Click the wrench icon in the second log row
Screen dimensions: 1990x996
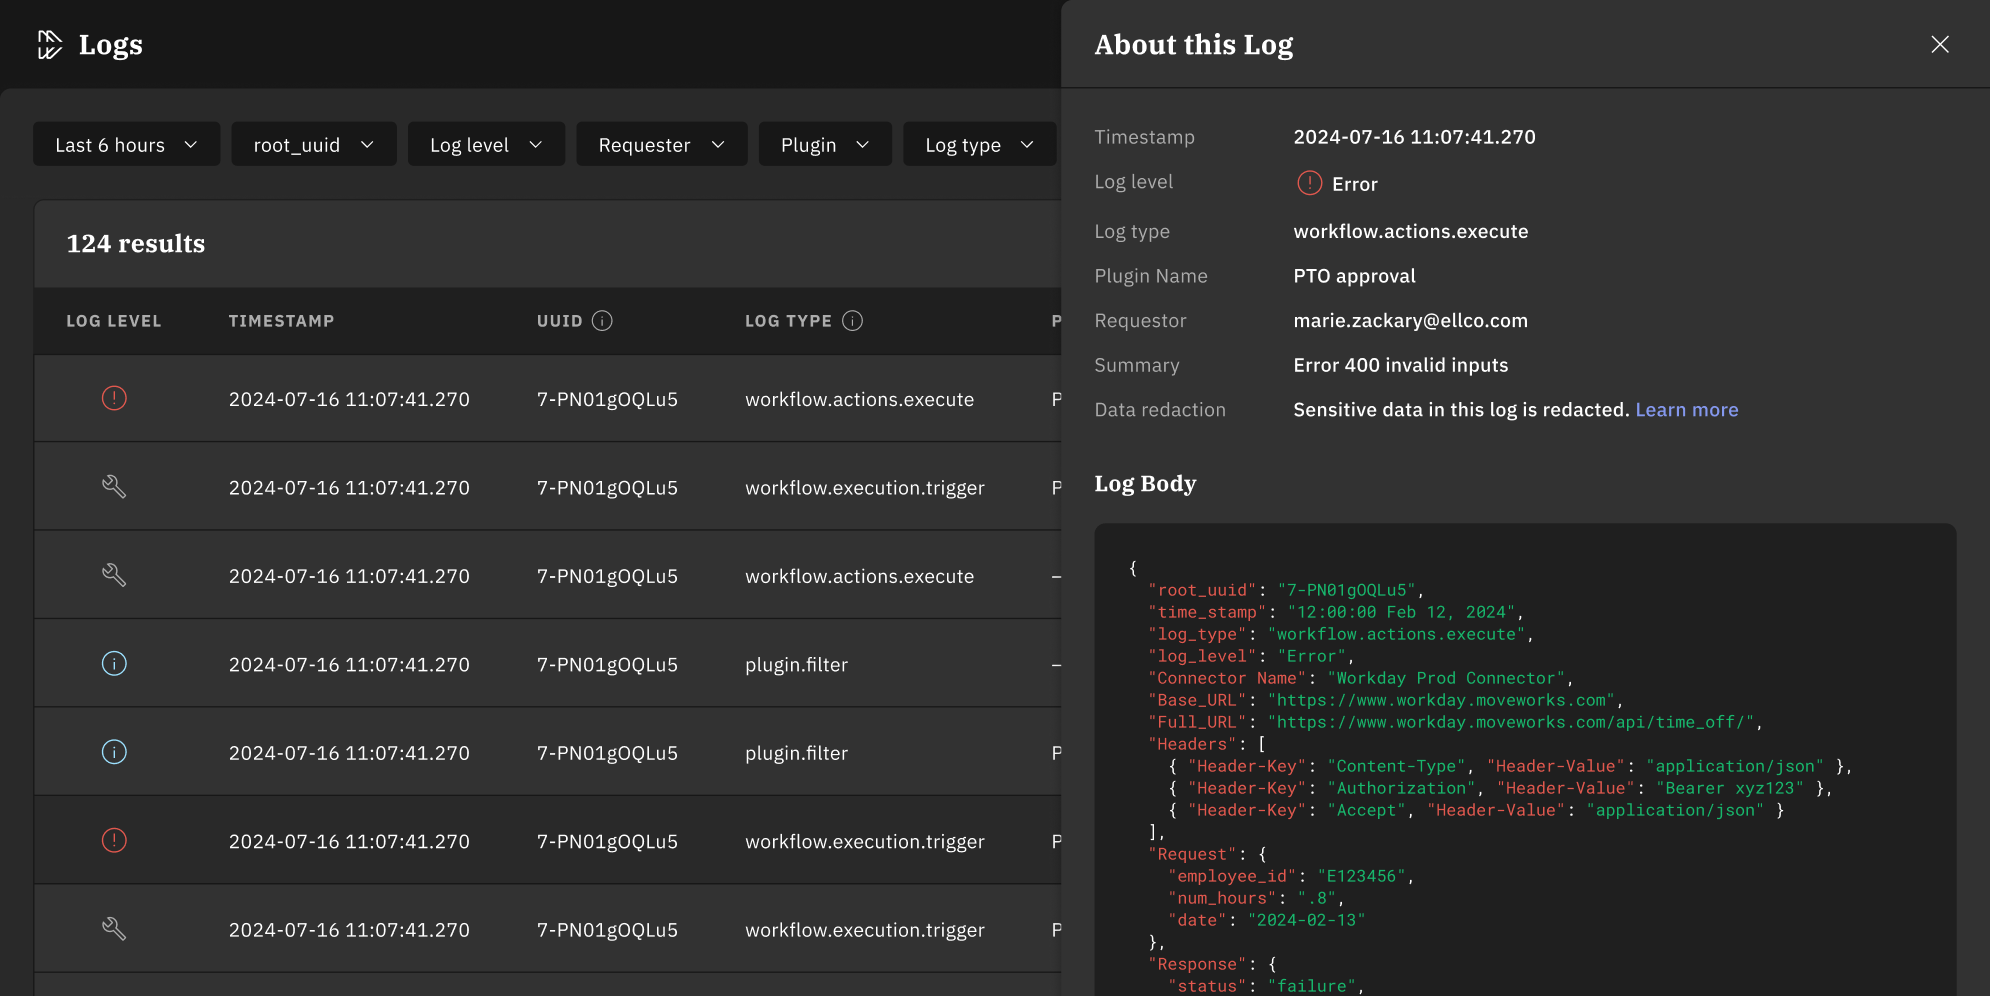tap(114, 487)
